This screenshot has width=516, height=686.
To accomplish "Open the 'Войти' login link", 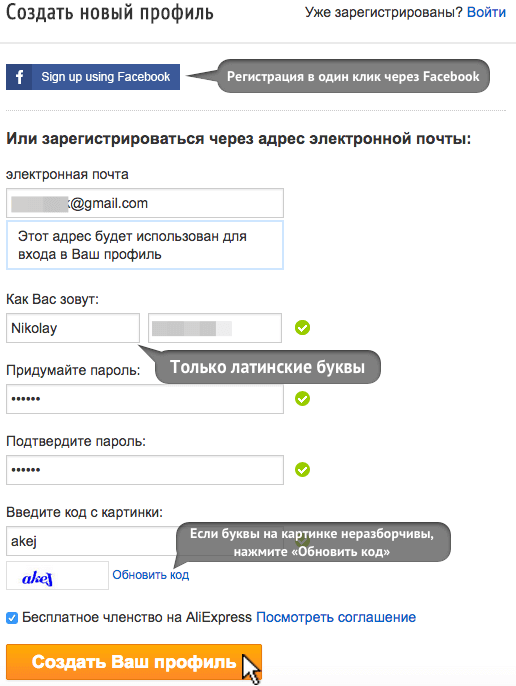I will [486, 12].
